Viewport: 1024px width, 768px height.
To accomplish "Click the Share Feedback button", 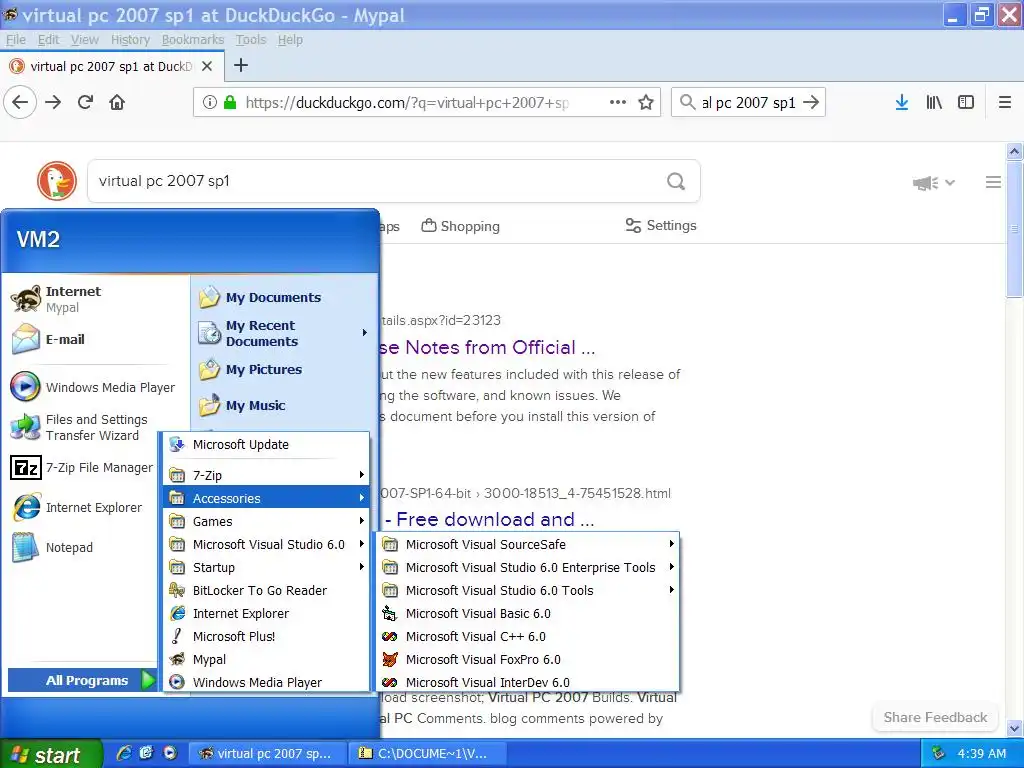I will coord(935,717).
